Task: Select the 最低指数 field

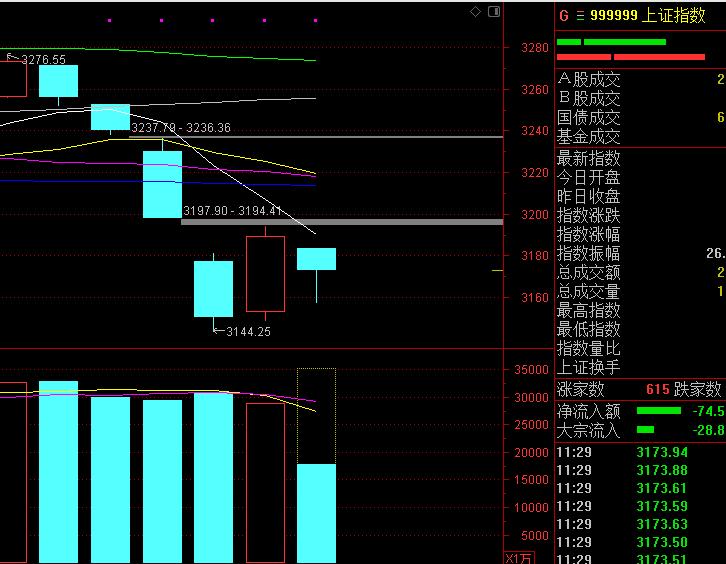Action: tap(640, 329)
